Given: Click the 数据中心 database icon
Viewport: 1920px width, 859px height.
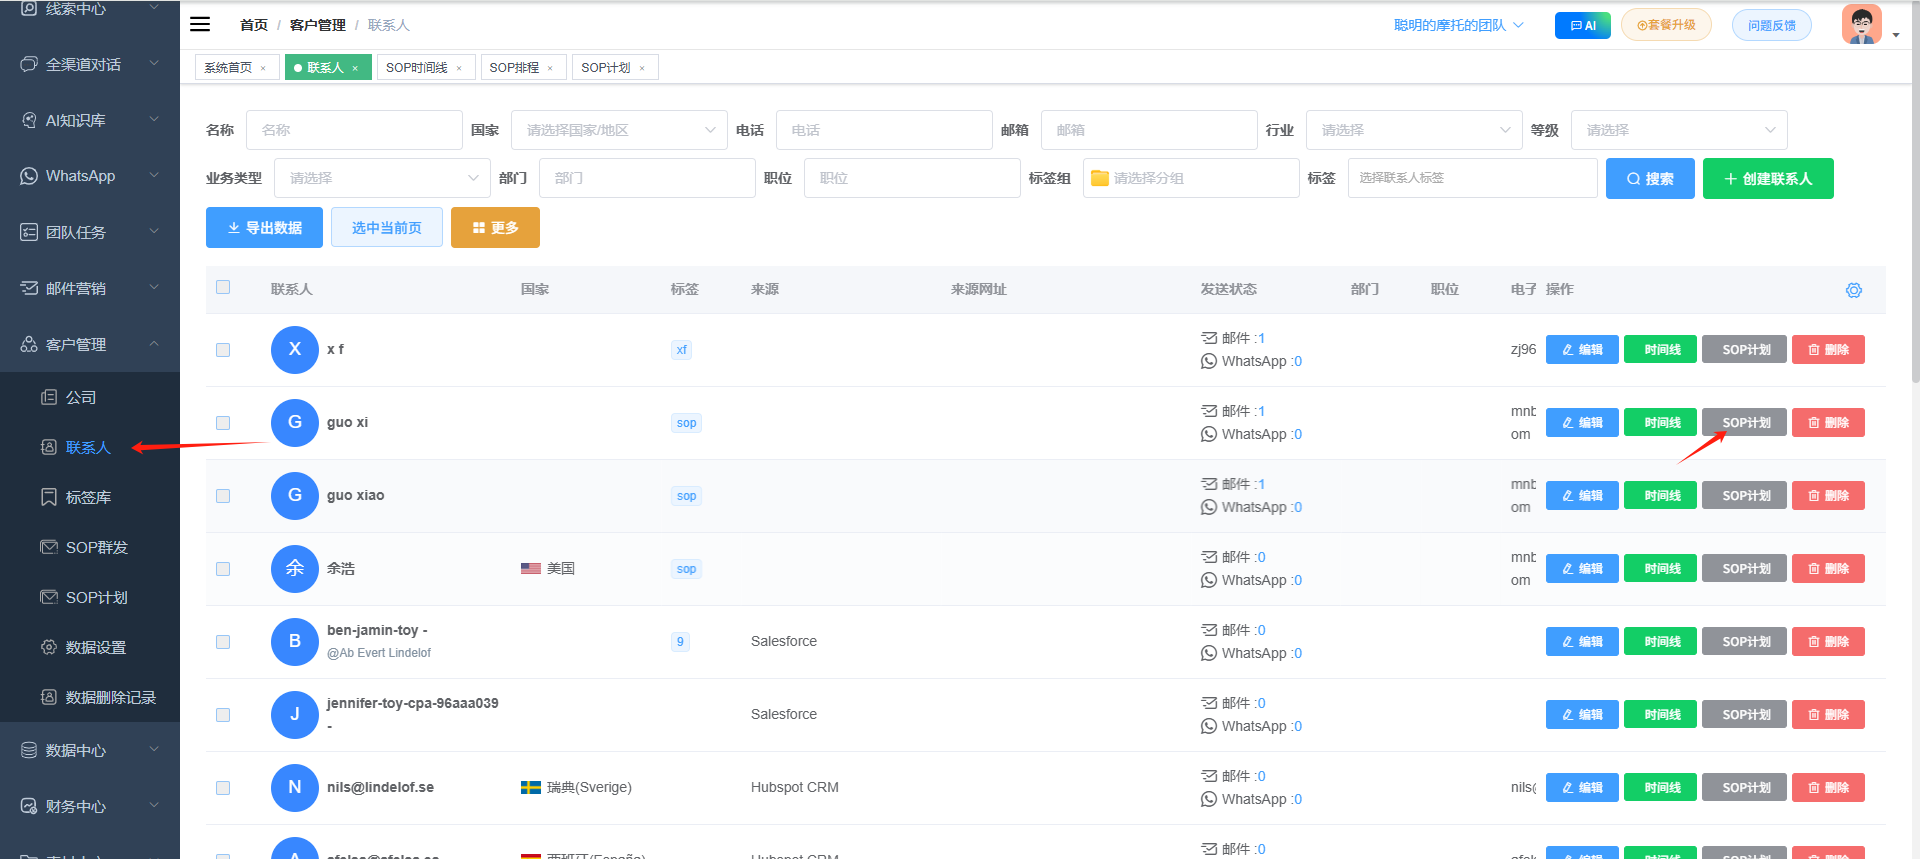Looking at the screenshot, I should [x=29, y=750].
